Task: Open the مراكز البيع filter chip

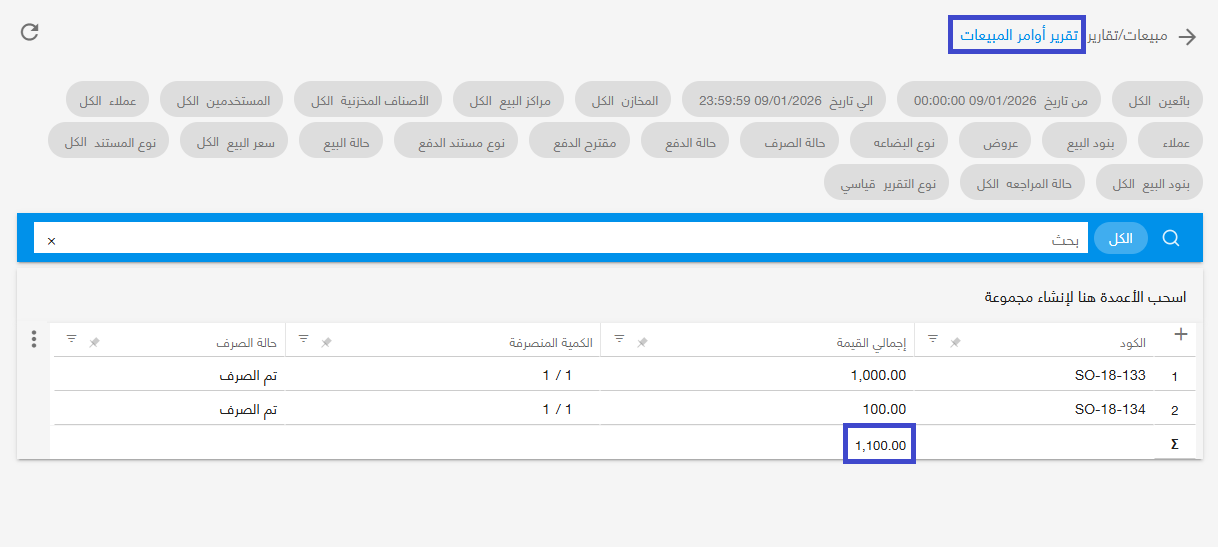Action: pyautogui.click(x=509, y=101)
